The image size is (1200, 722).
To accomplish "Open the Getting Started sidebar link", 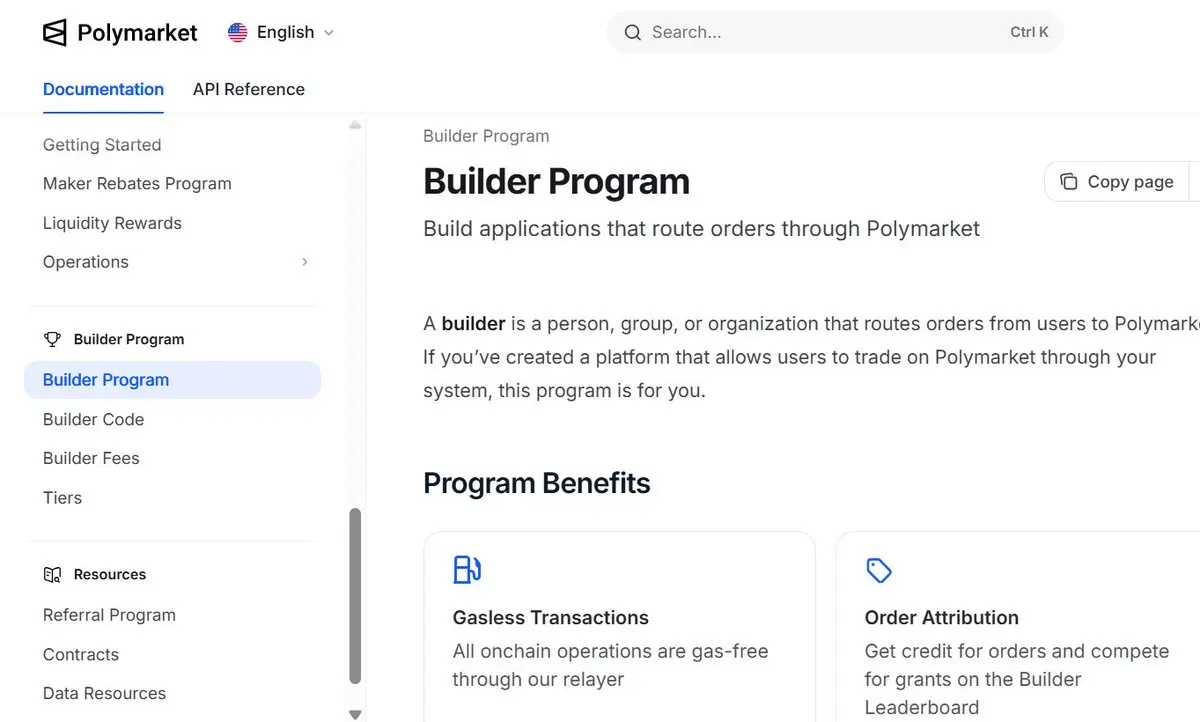I will 102,145.
